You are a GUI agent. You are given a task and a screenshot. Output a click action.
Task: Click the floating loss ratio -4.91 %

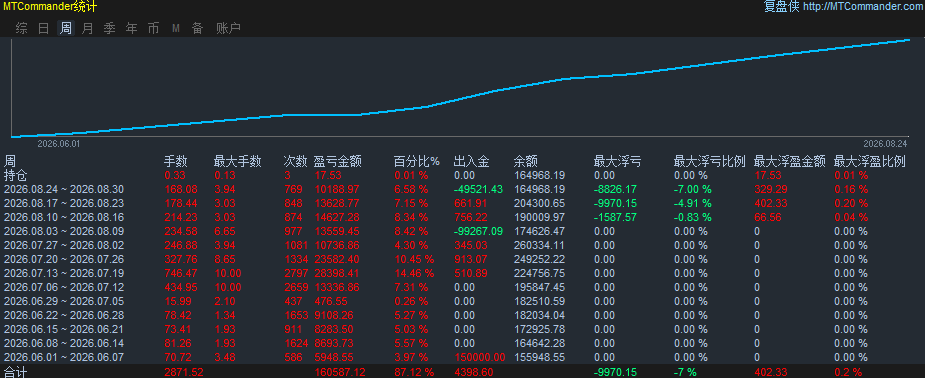pos(693,203)
